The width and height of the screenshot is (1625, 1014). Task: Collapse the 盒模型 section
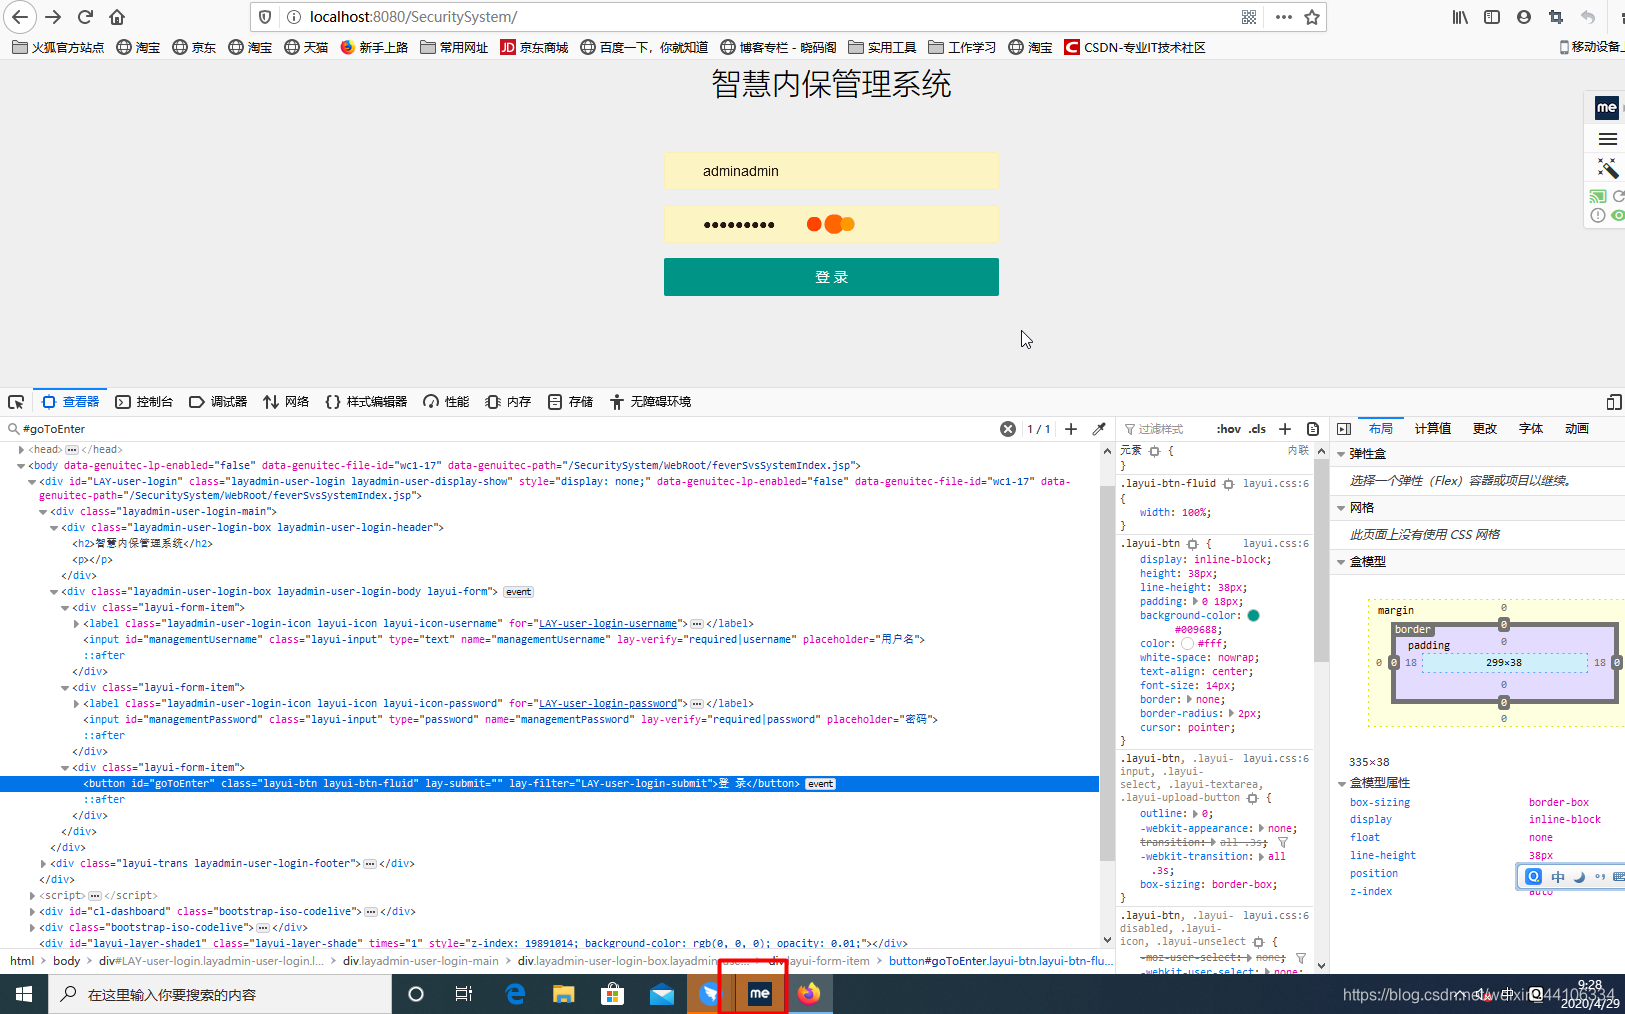pos(1341,562)
